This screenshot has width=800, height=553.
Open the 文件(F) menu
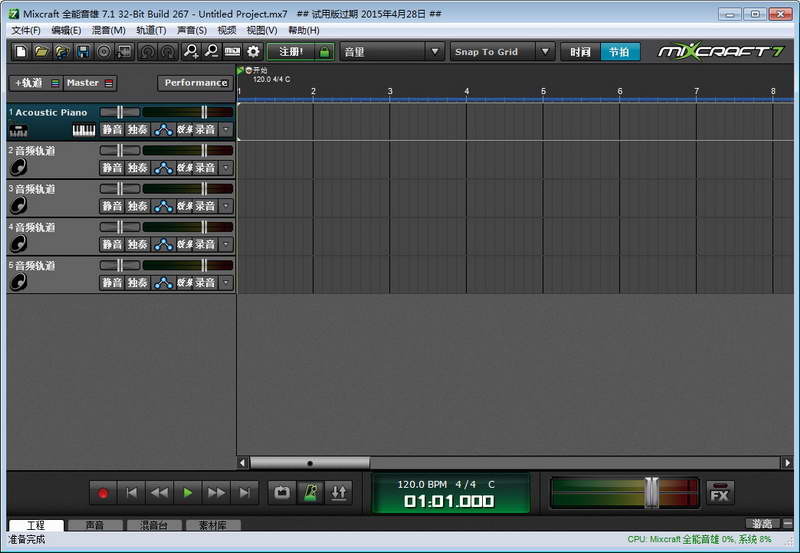point(26,31)
